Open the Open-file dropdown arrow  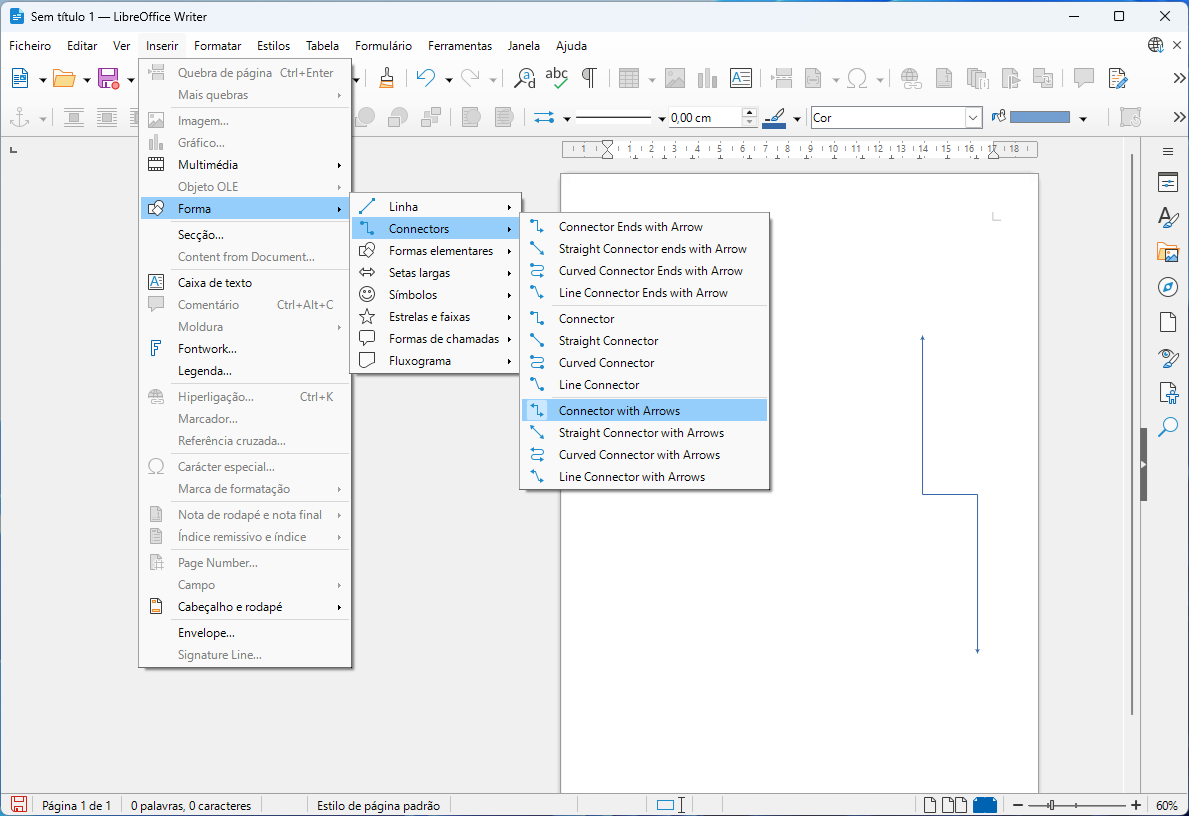pos(87,80)
